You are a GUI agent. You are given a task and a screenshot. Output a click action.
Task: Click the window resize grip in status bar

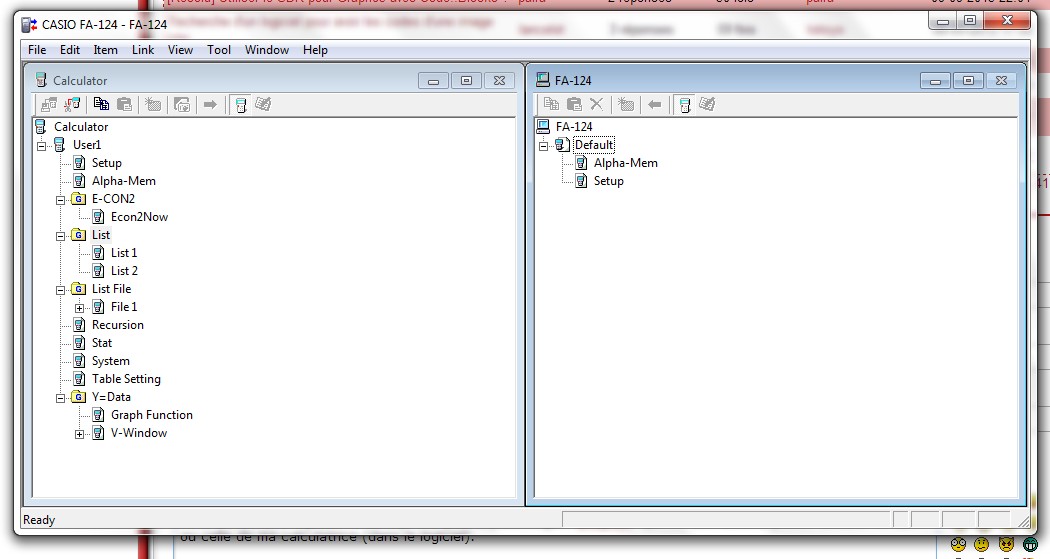1023,520
